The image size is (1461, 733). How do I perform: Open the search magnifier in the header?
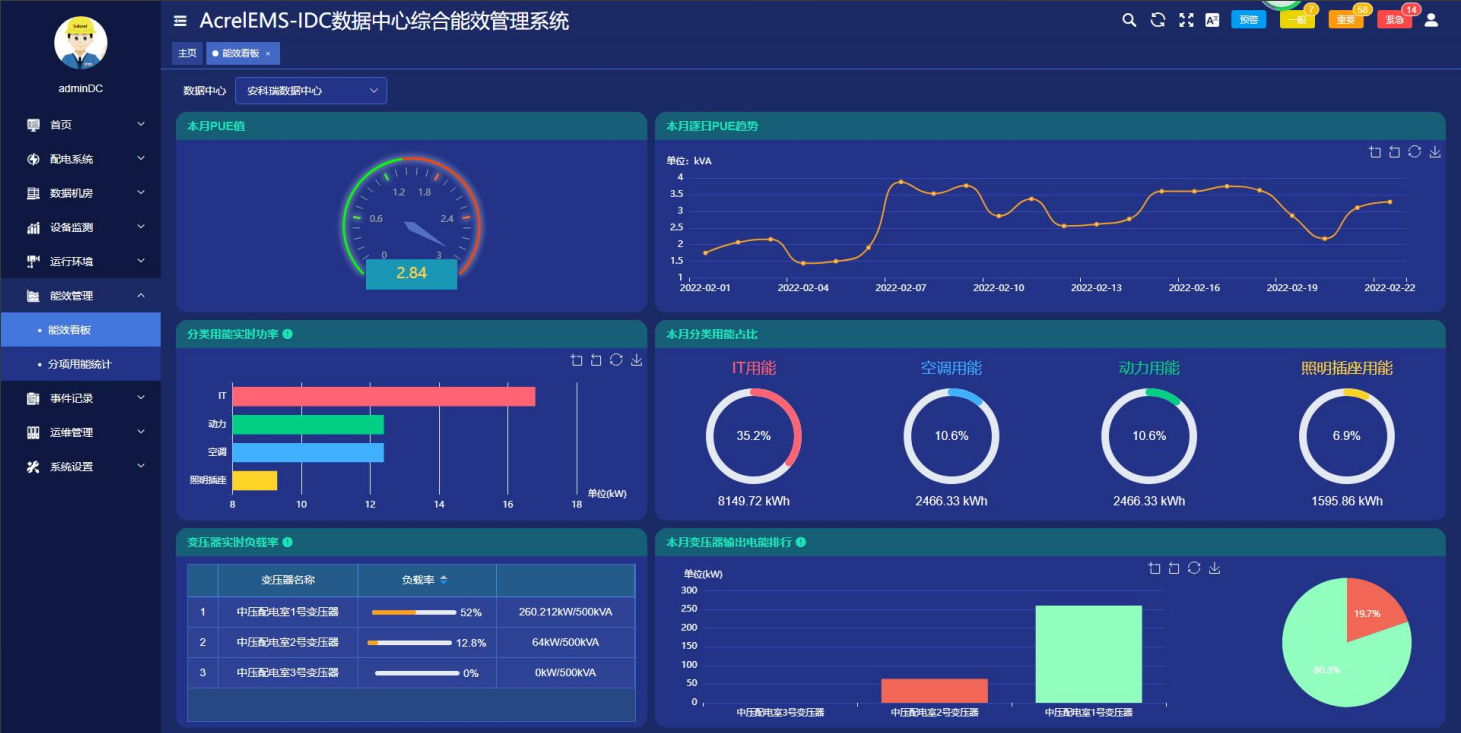point(1129,20)
